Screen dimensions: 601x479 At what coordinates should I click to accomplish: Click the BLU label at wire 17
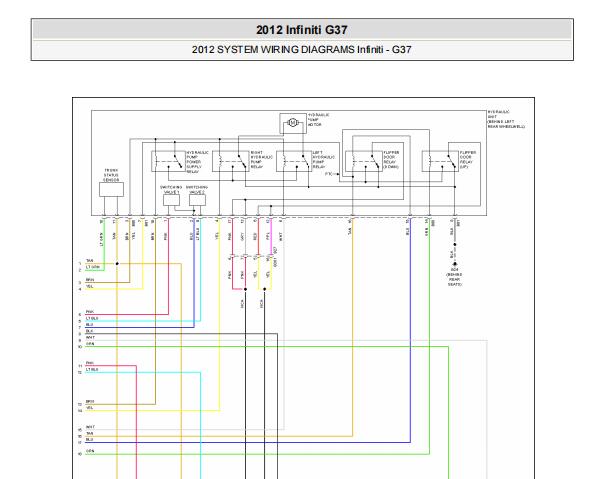pos(89,440)
